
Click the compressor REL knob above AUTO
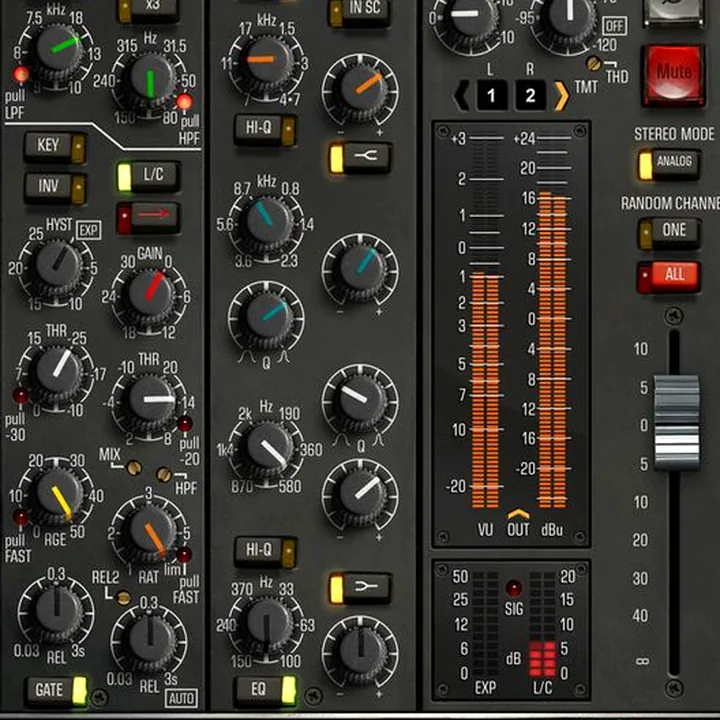[150, 639]
